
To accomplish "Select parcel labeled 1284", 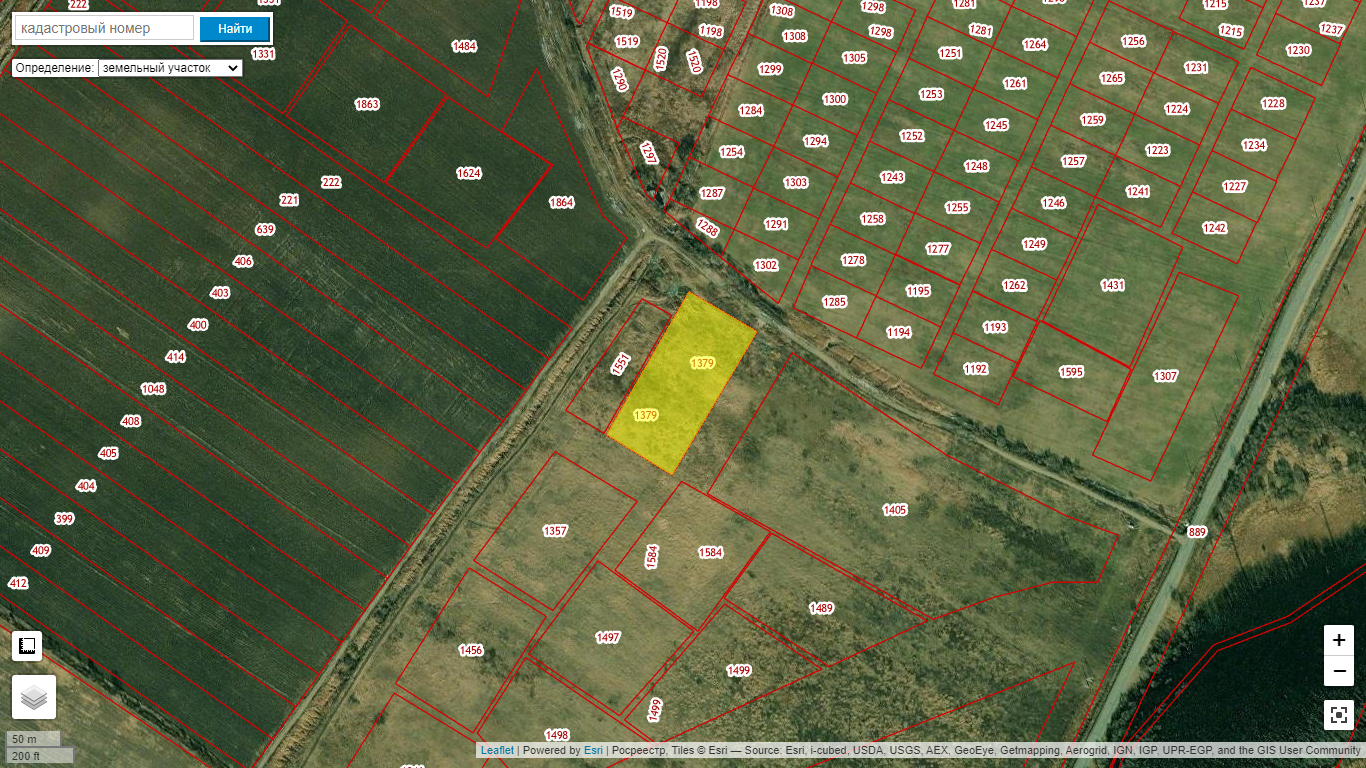I will (x=751, y=110).
